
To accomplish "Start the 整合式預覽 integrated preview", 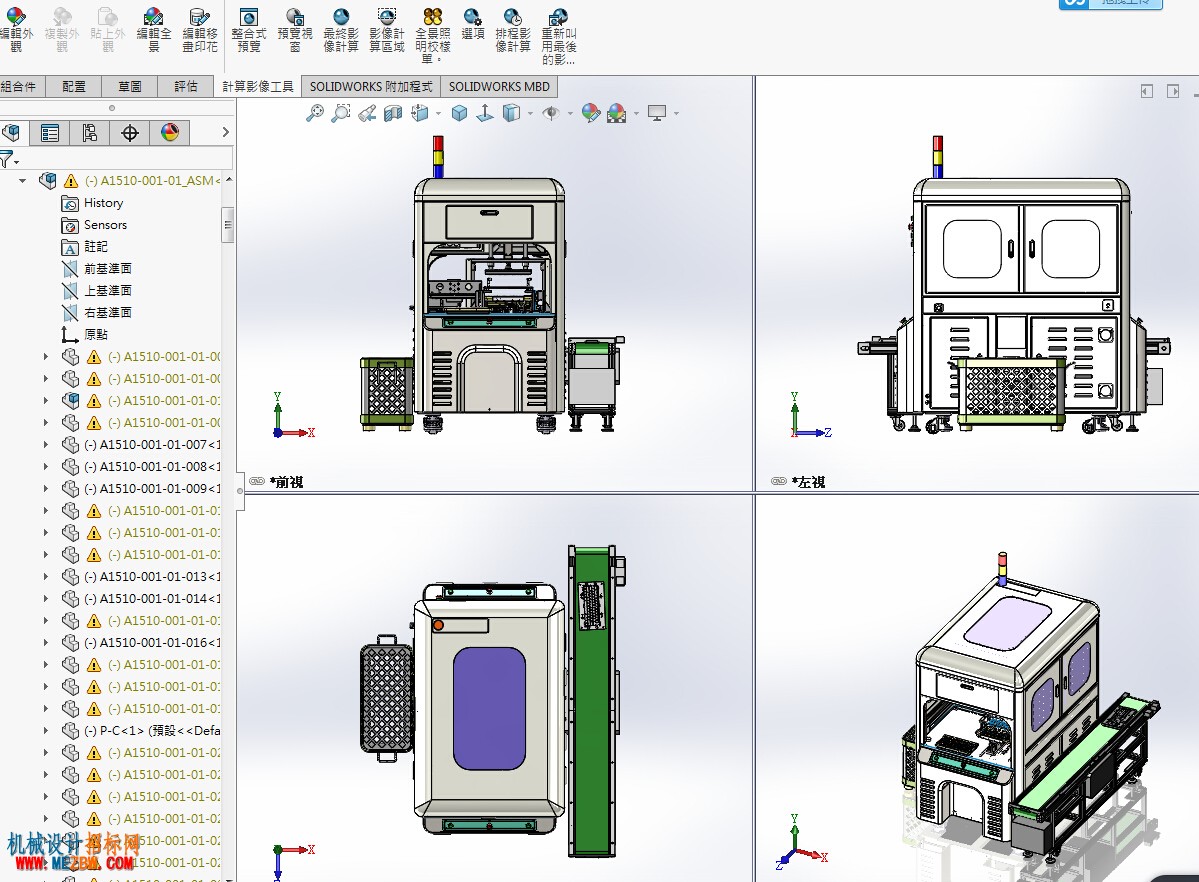I will (249, 31).
